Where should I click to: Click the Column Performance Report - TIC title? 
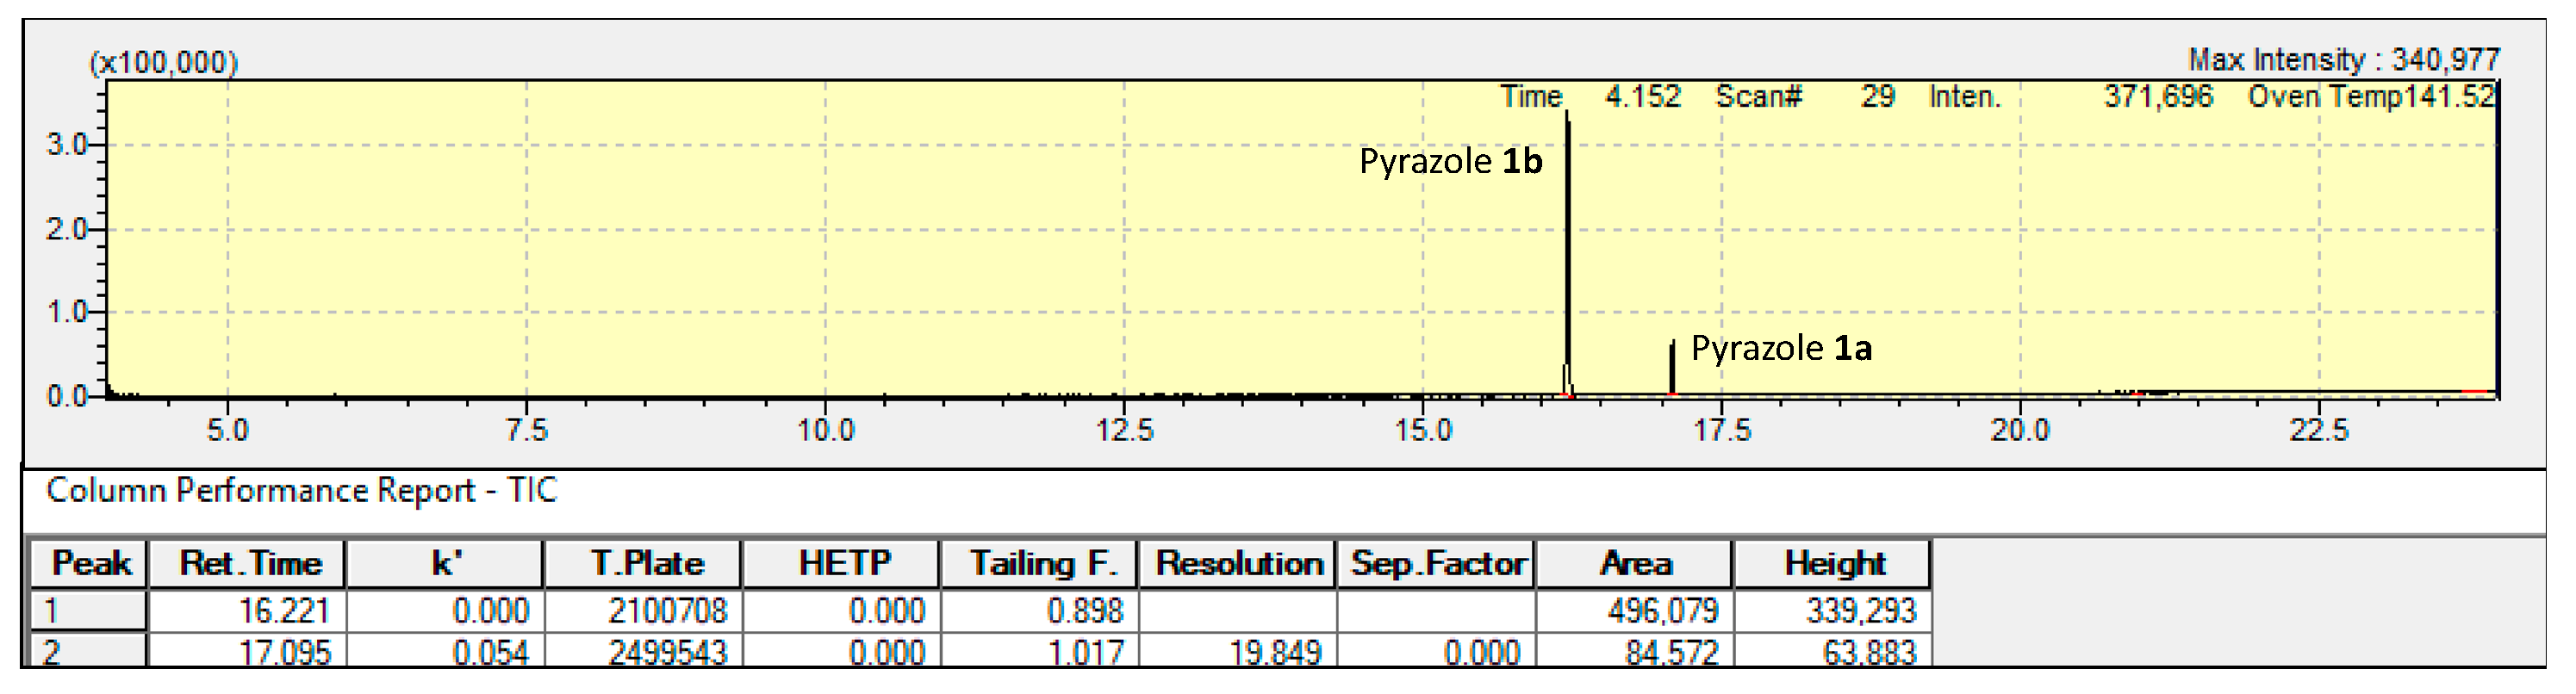click(301, 491)
